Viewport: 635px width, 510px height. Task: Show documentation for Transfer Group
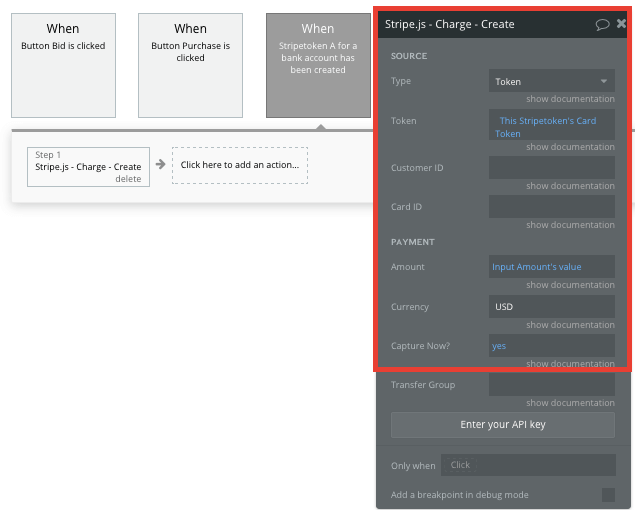coord(570,403)
